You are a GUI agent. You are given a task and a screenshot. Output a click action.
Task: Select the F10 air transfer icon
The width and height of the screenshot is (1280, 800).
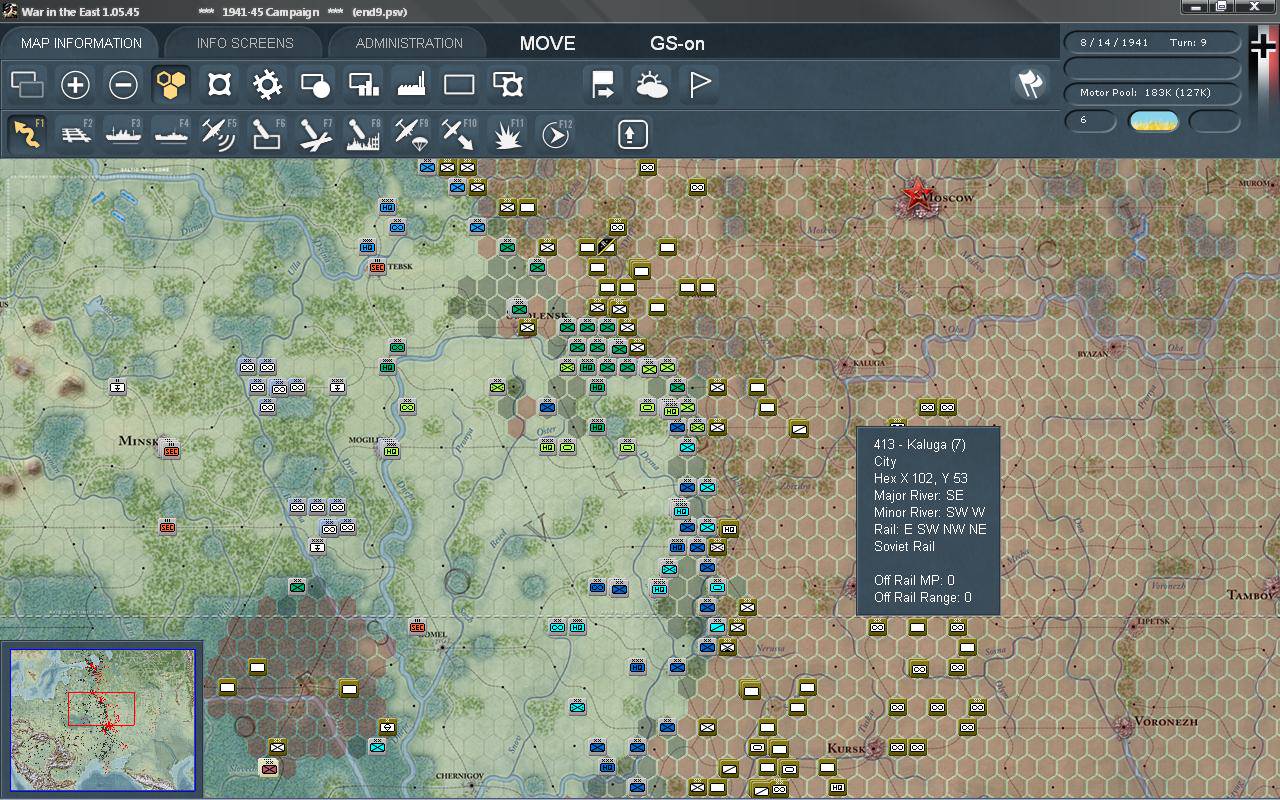point(459,134)
